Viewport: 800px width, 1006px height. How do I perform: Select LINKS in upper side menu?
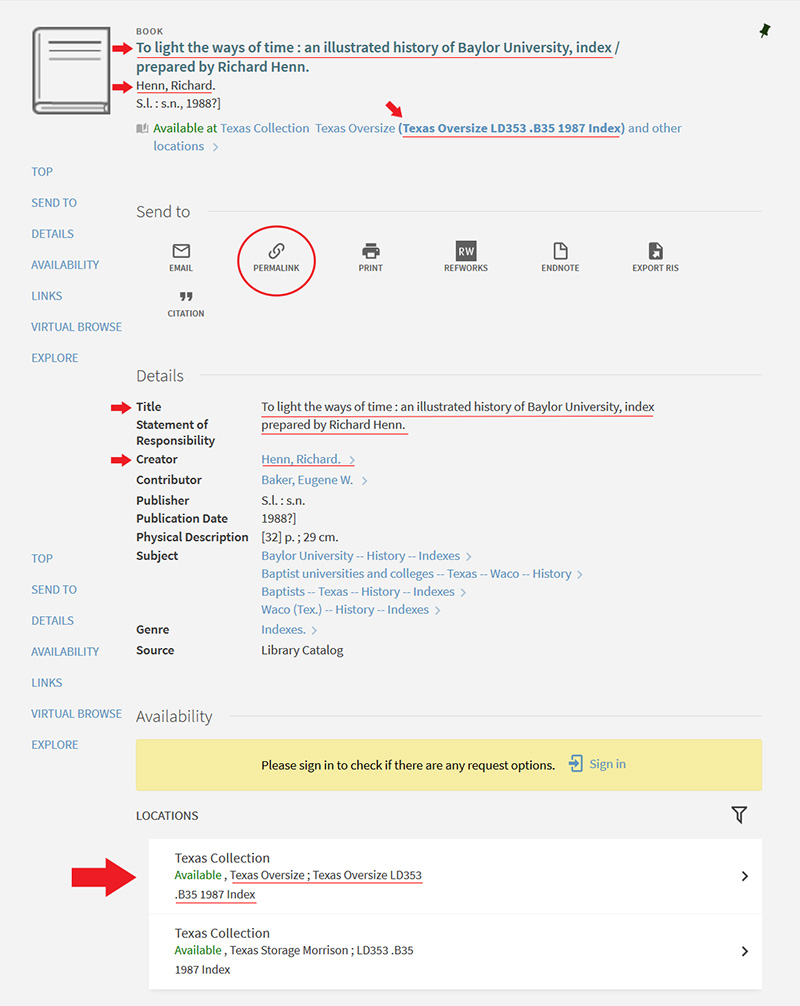(x=47, y=296)
